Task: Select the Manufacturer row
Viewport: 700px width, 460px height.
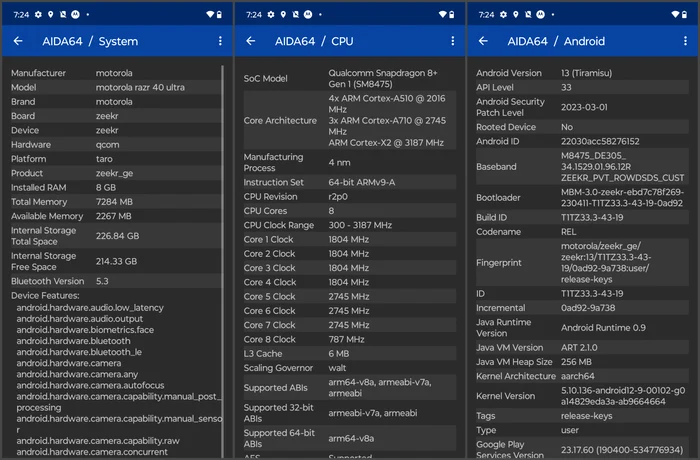Action: coord(116,73)
